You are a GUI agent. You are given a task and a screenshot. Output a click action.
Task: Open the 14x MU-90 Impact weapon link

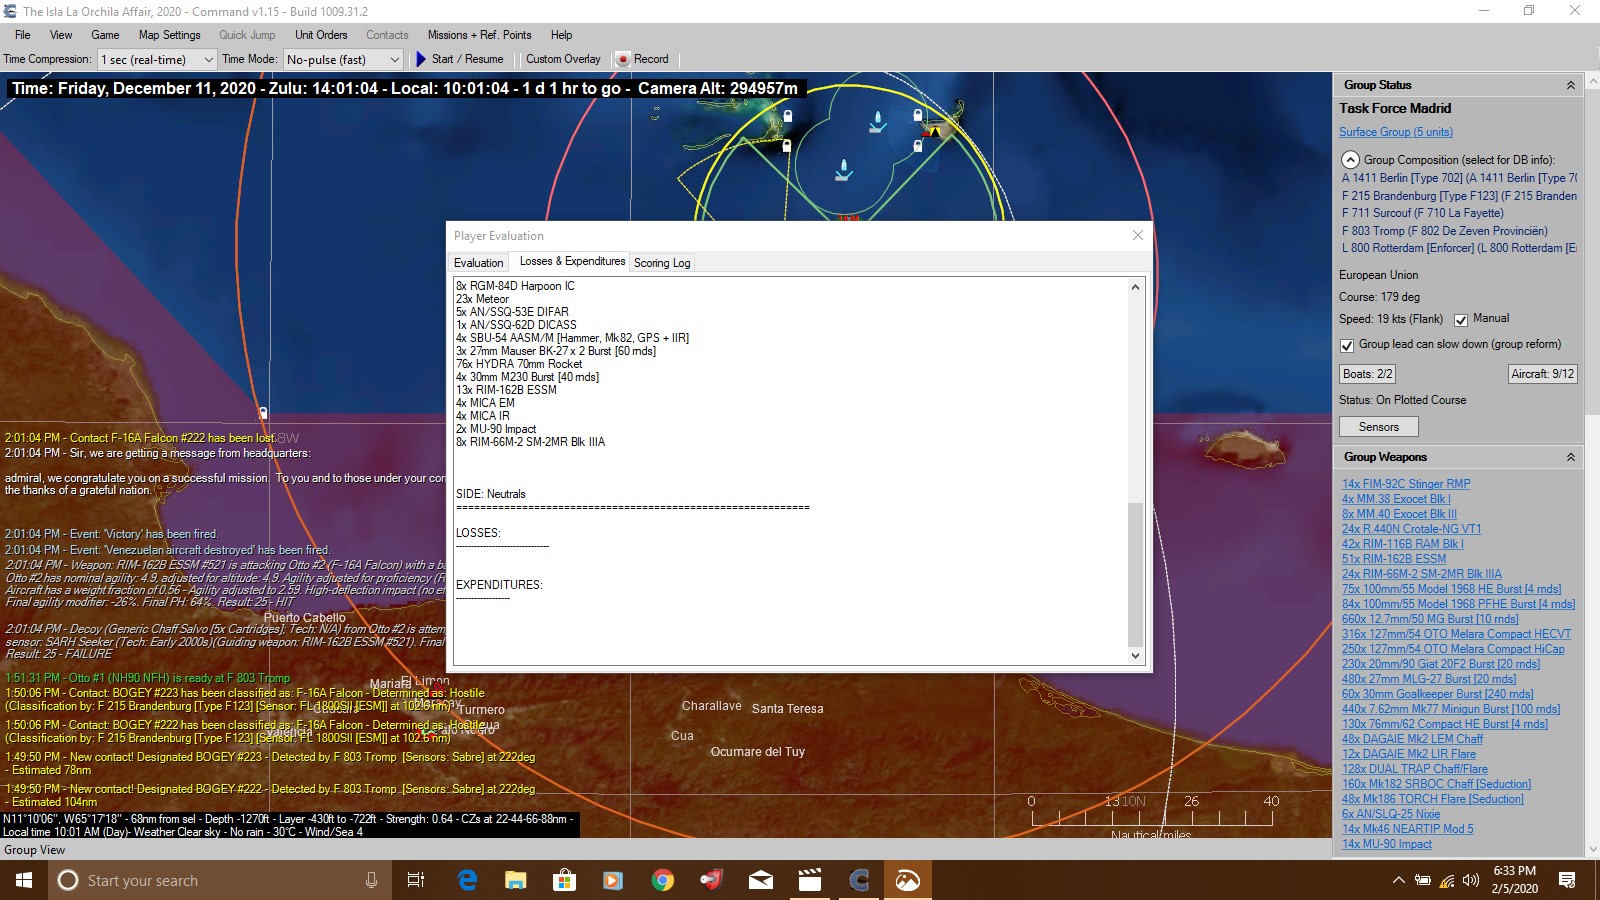click(1387, 844)
